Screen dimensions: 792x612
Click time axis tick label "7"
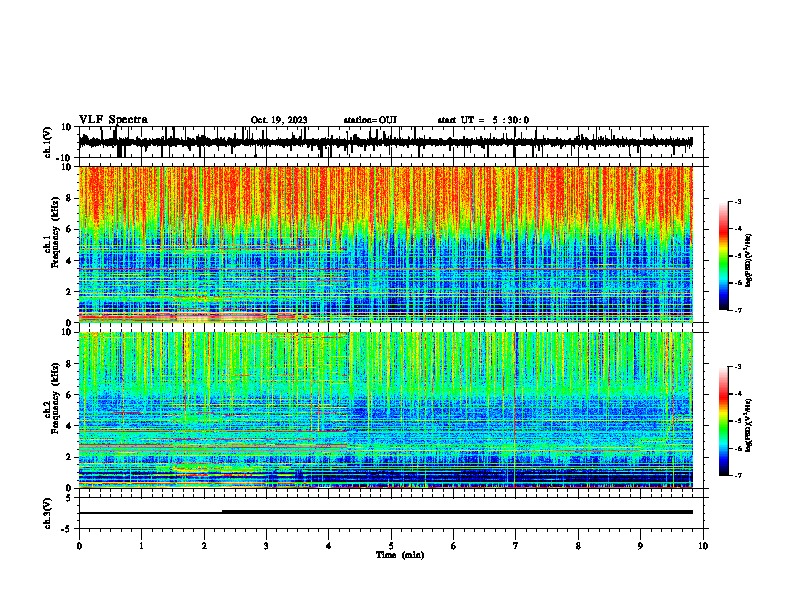[x=516, y=546]
